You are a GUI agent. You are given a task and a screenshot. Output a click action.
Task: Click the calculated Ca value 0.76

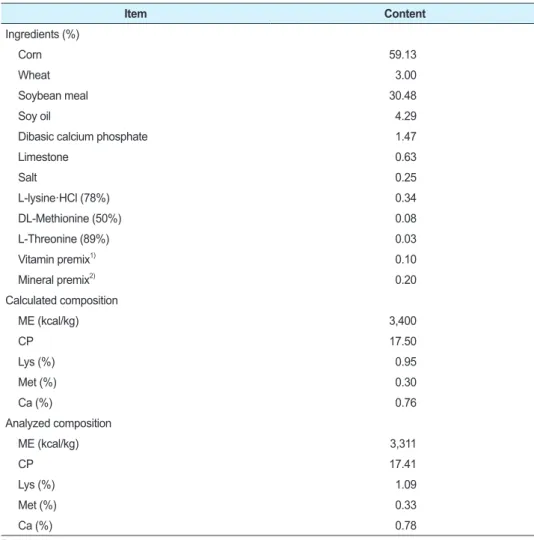click(406, 403)
